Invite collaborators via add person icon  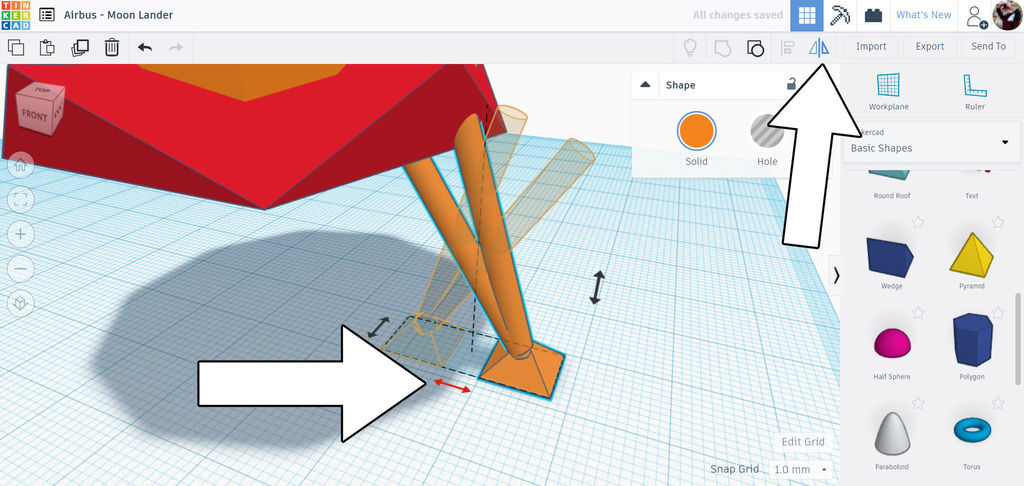[976, 16]
